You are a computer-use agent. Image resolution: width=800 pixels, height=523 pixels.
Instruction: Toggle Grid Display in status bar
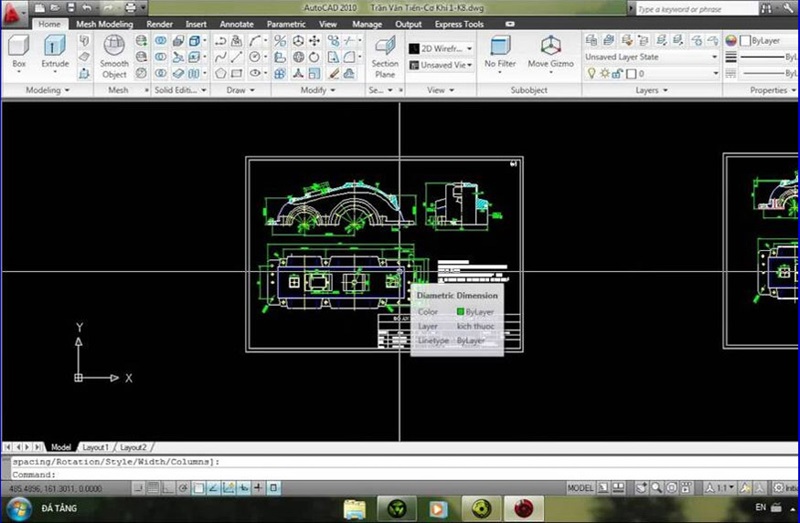[x=153, y=488]
